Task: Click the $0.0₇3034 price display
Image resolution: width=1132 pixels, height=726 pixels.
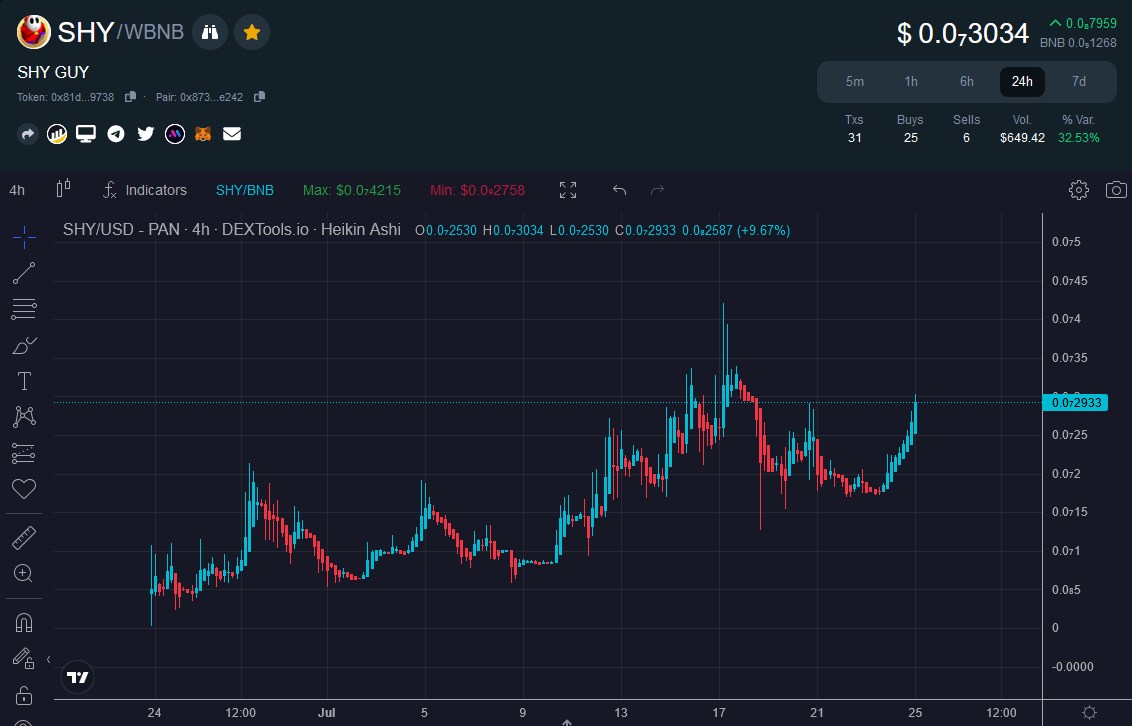Action: coord(962,33)
